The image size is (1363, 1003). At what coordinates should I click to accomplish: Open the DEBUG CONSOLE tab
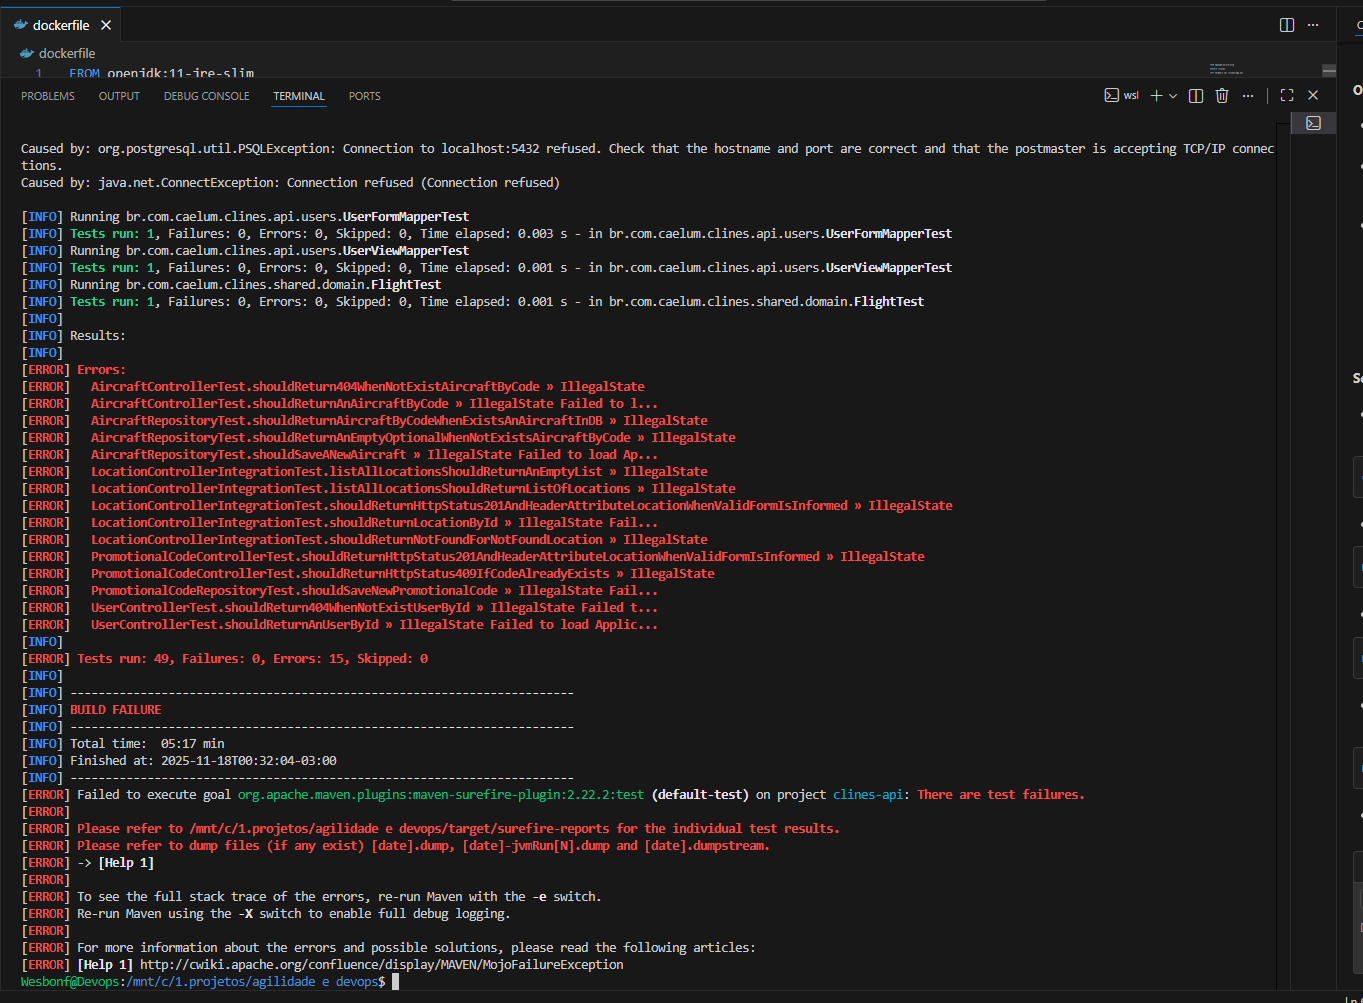[207, 96]
